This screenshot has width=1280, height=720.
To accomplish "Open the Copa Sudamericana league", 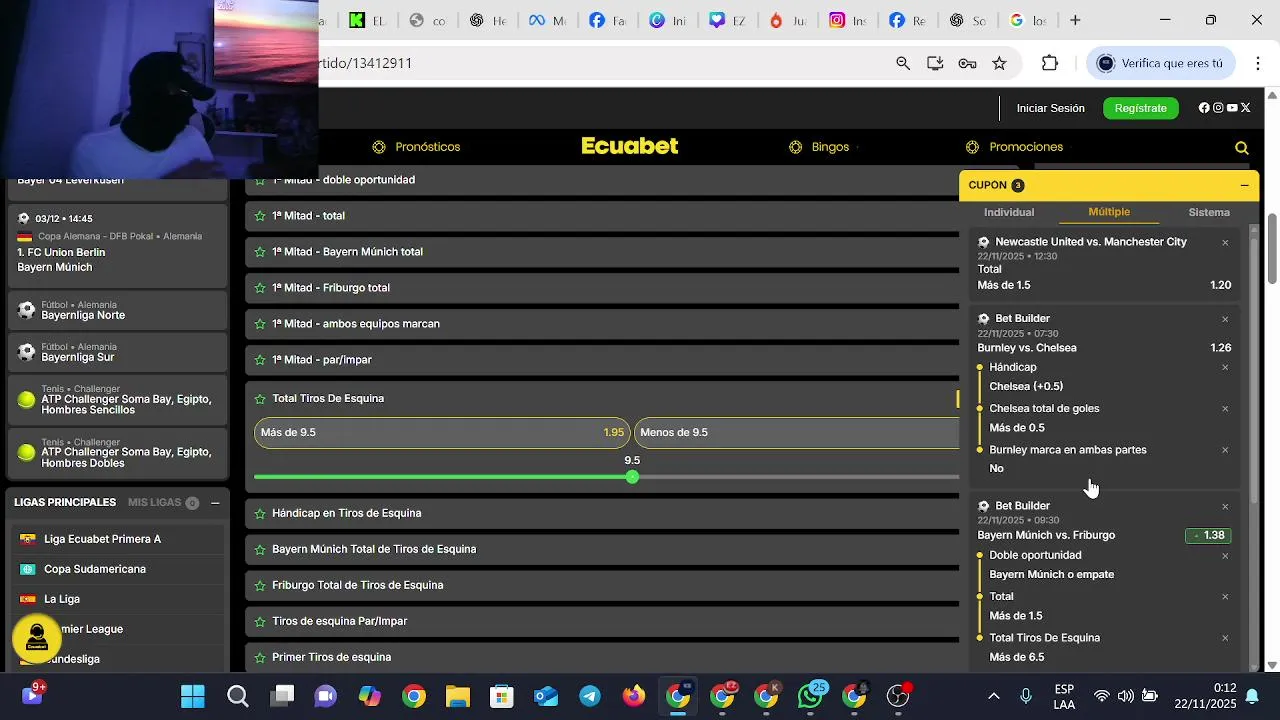I will [118, 569].
